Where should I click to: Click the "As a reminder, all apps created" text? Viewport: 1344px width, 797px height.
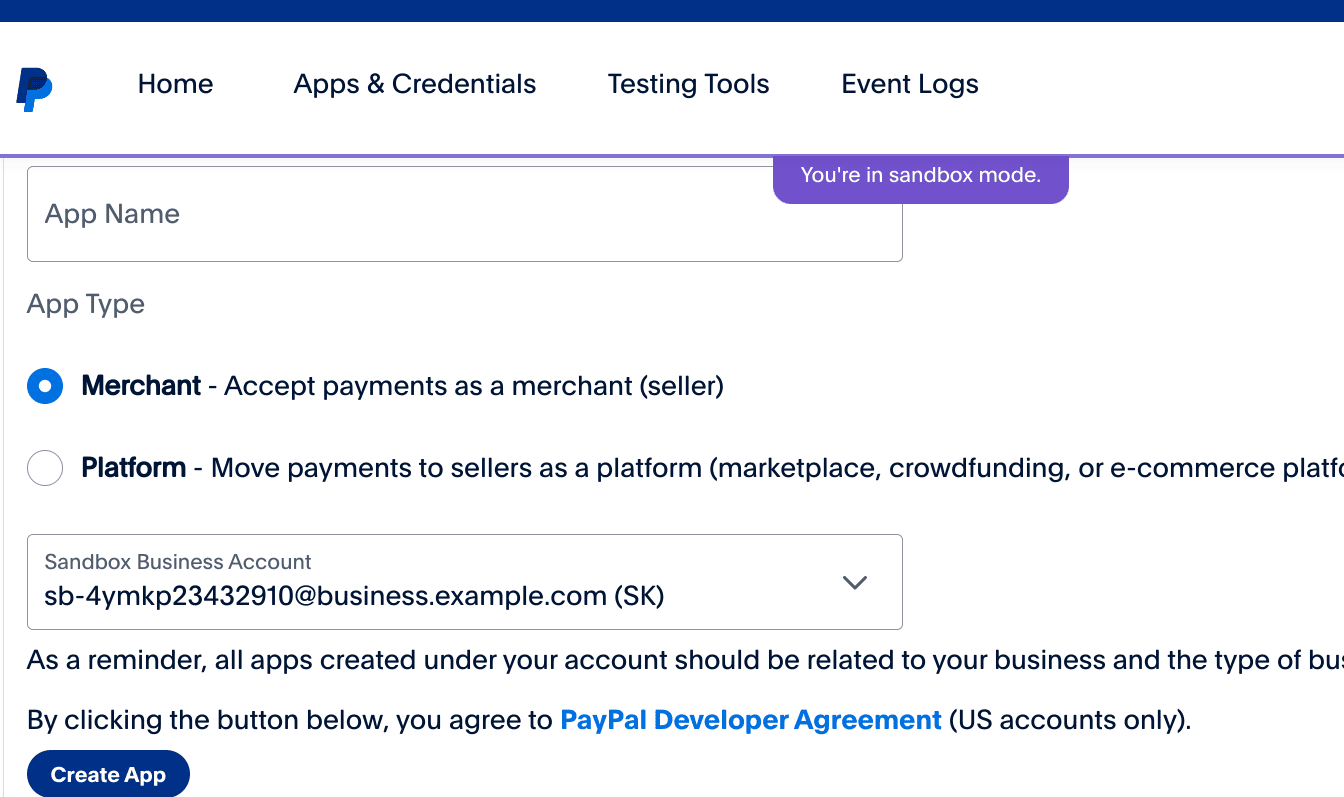click(221, 661)
